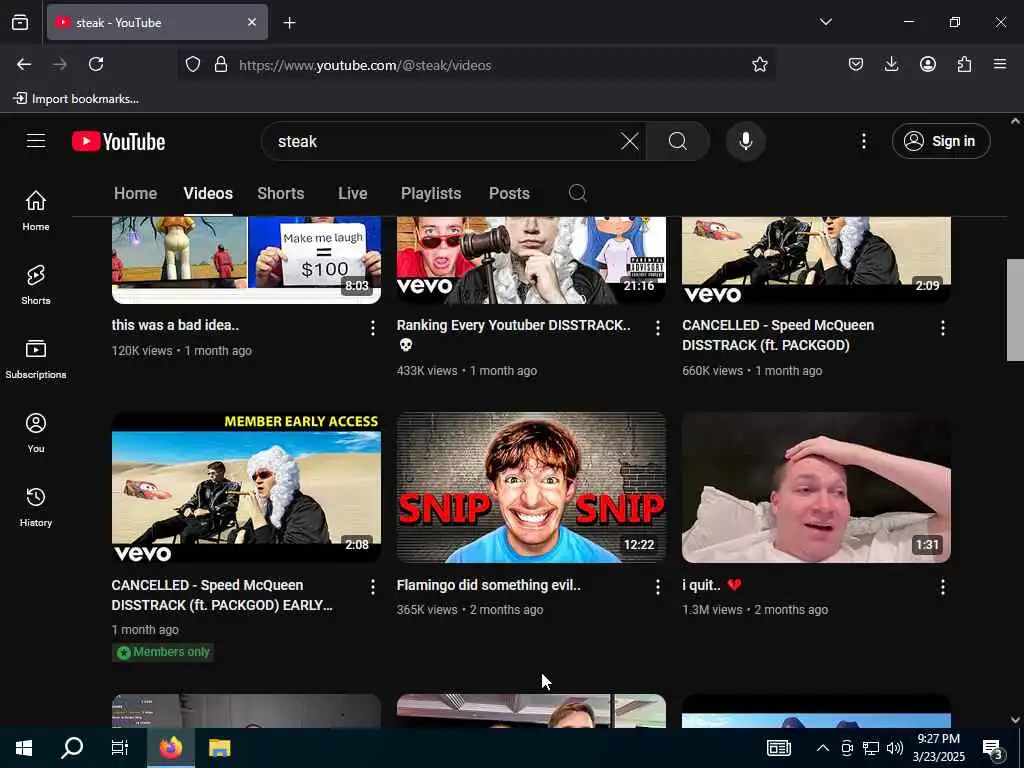The width and height of the screenshot is (1024, 768).
Task: Open Home in the left sidebar
Action: coord(36,211)
